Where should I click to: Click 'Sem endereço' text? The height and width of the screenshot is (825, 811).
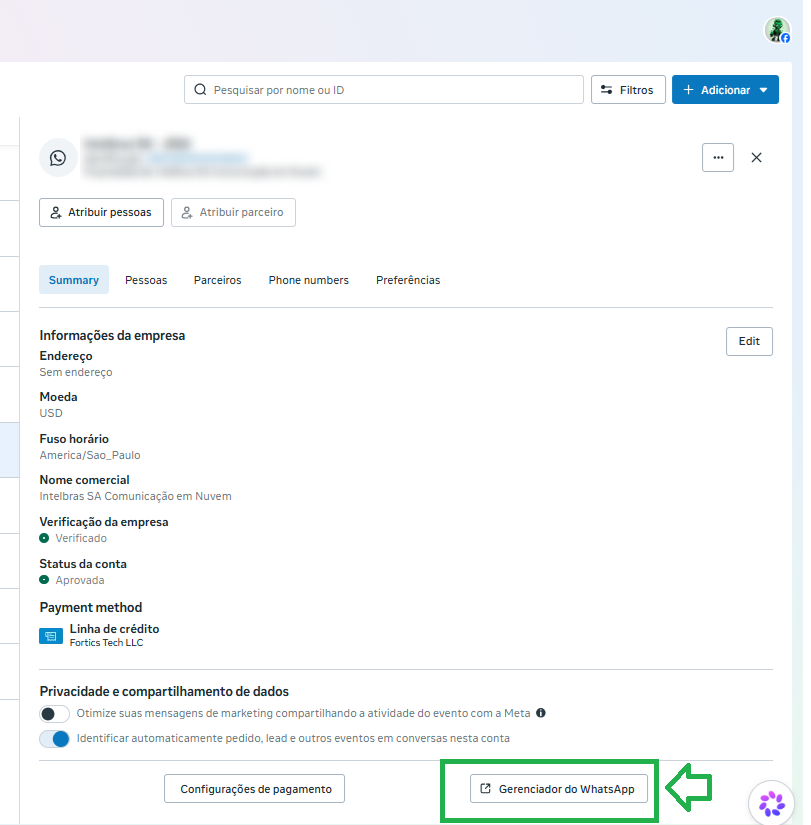click(76, 373)
